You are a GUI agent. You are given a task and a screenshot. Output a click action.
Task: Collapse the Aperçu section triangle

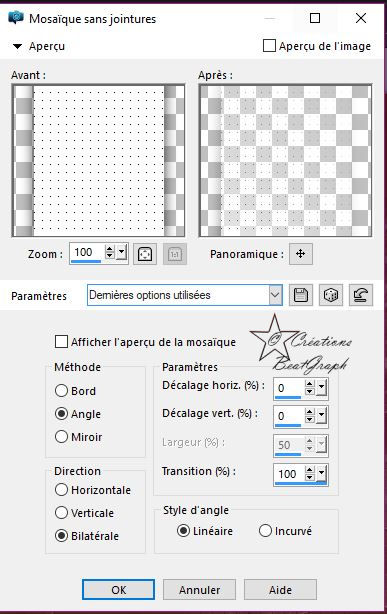(x=17, y=46)
